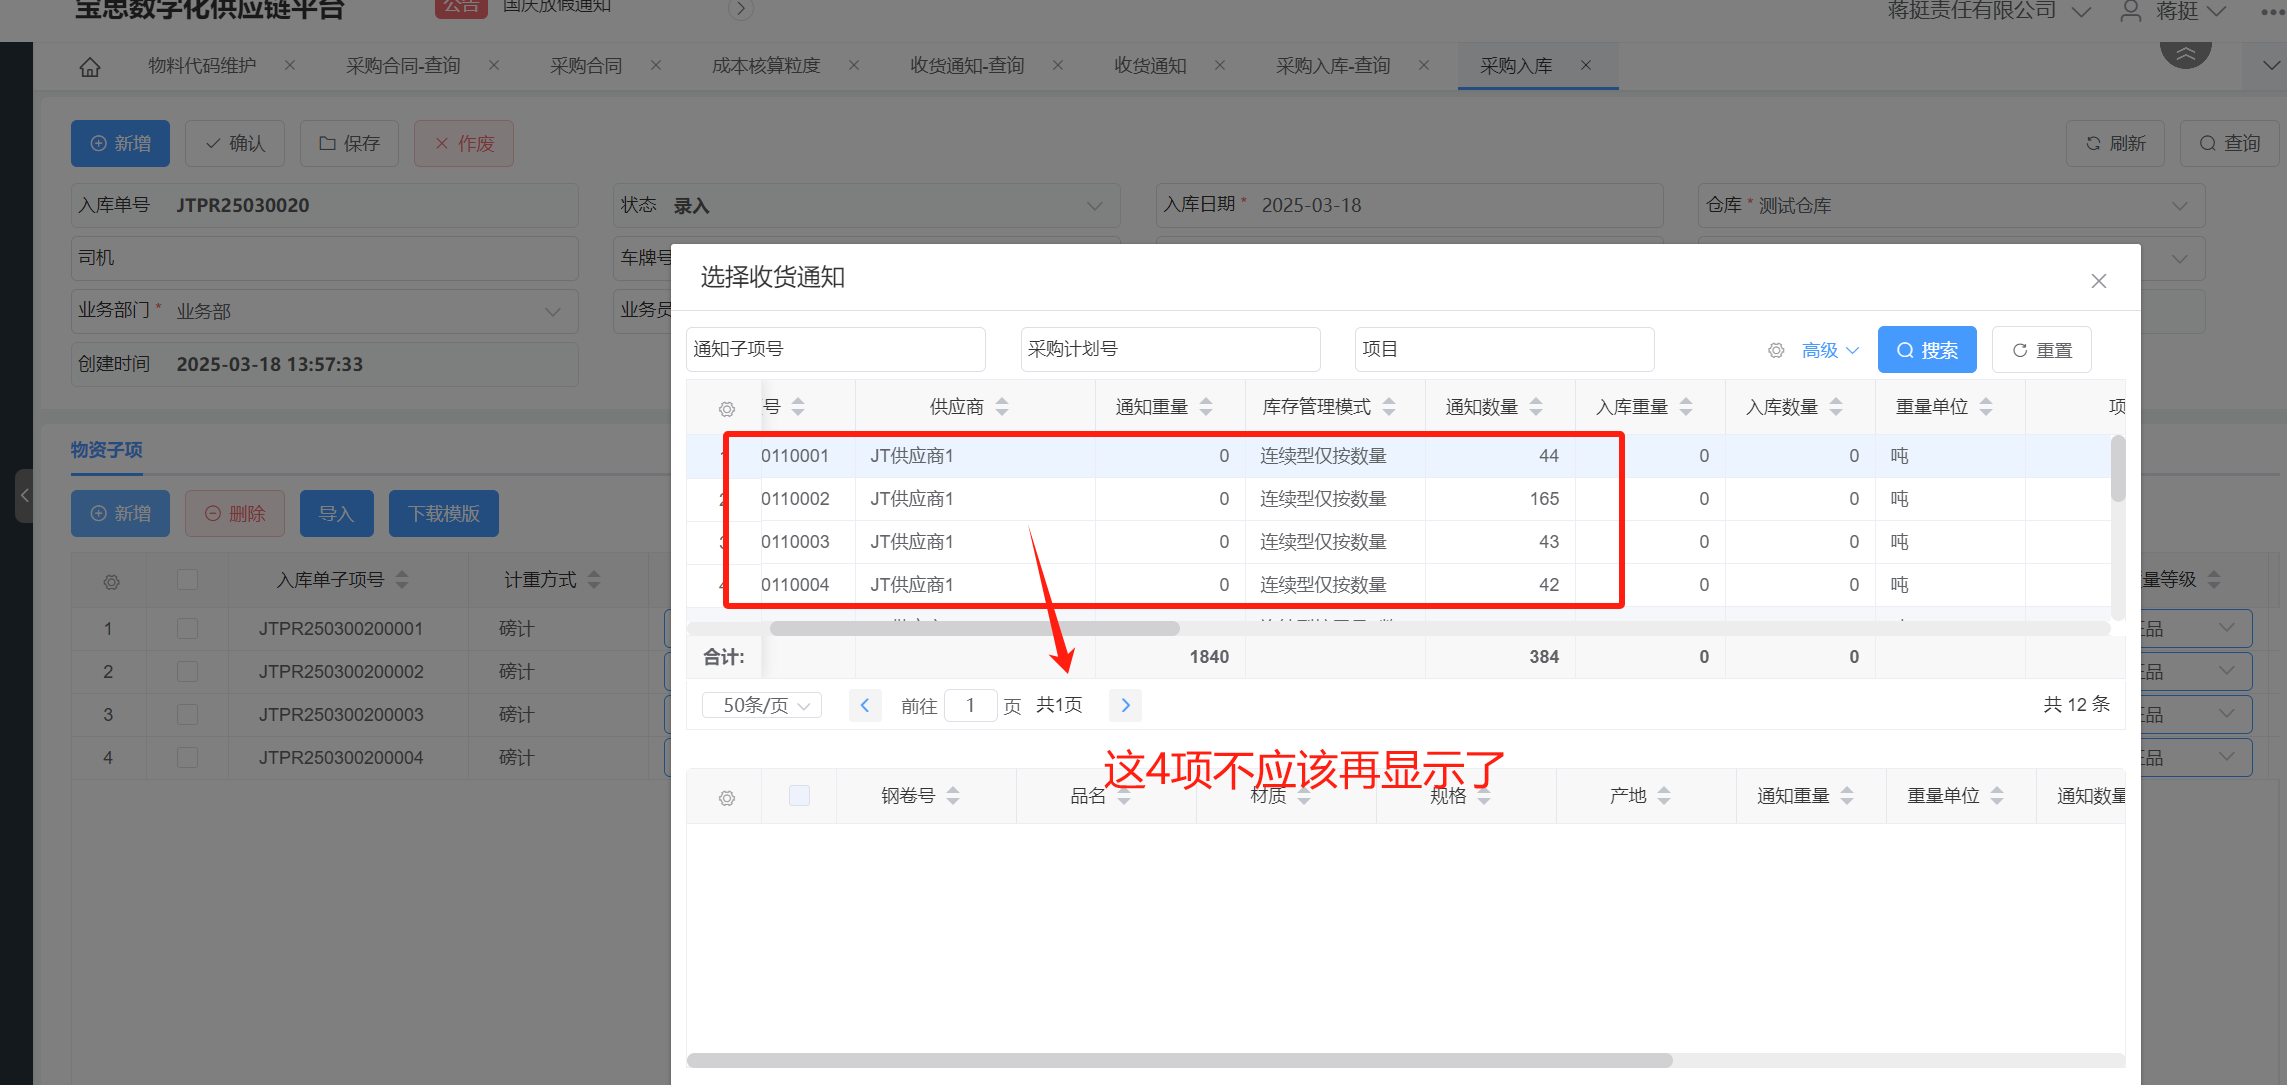Screen dimensions: 2287x1085
Task: Click the 保存 button
Action: [x=349, y=144]
